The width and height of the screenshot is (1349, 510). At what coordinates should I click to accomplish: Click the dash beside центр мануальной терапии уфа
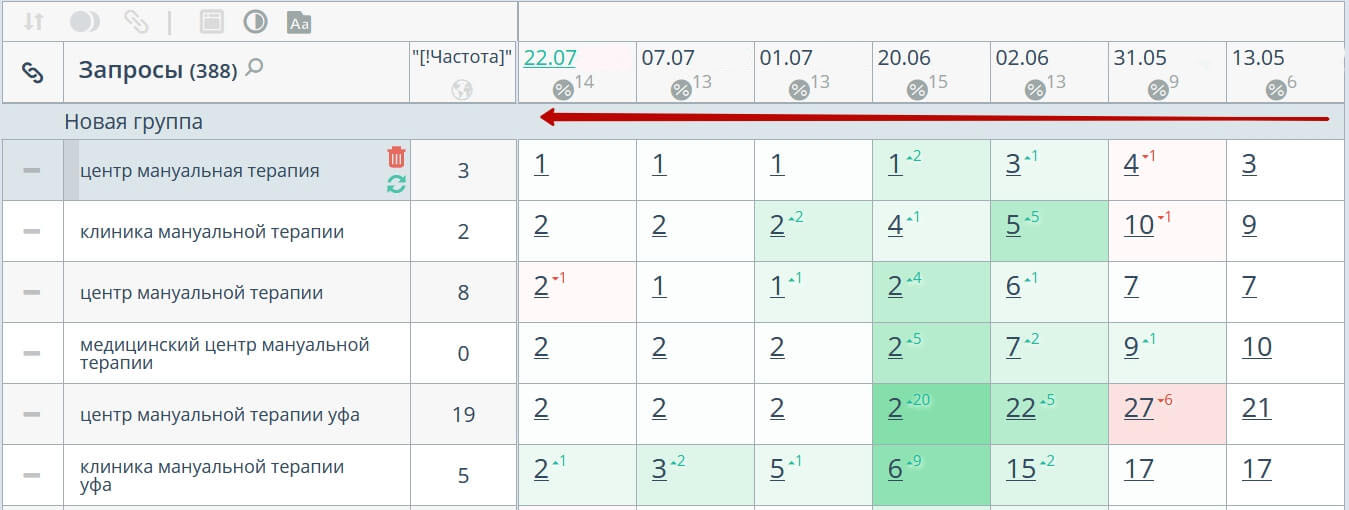32,414
